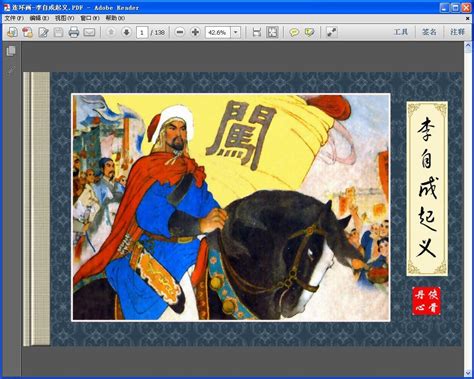
Task: Click the Create PDF online icon
Action: [x=12, y=32]
